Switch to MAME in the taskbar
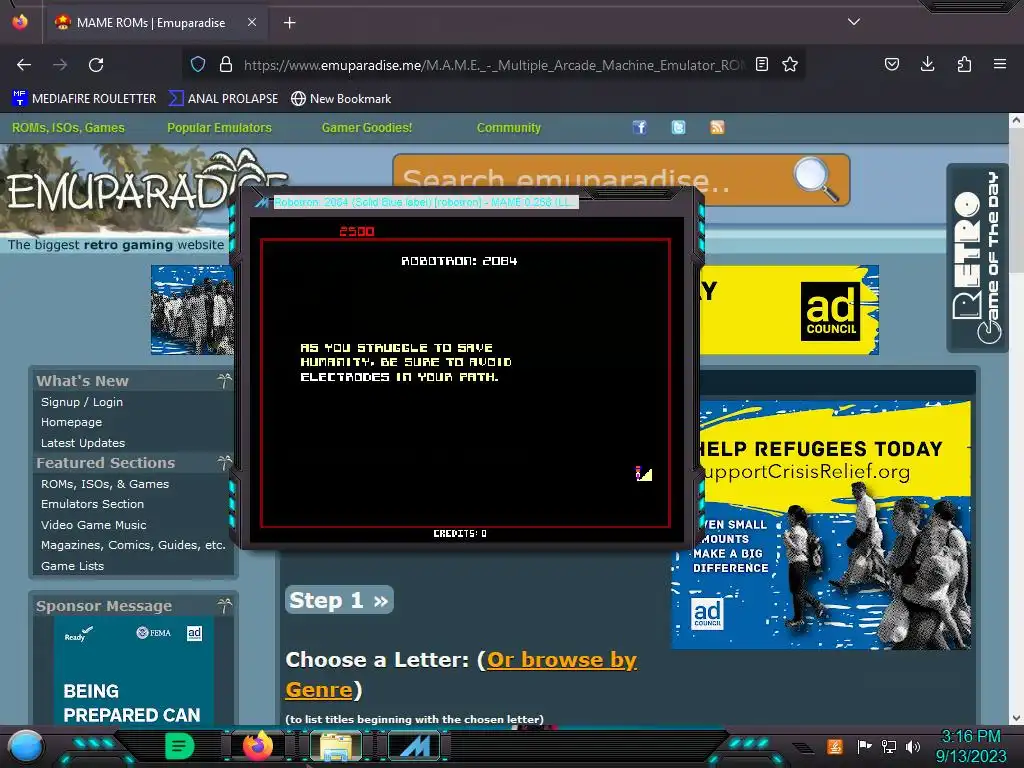The image size is (1024, 768). [x=415, y=746]
